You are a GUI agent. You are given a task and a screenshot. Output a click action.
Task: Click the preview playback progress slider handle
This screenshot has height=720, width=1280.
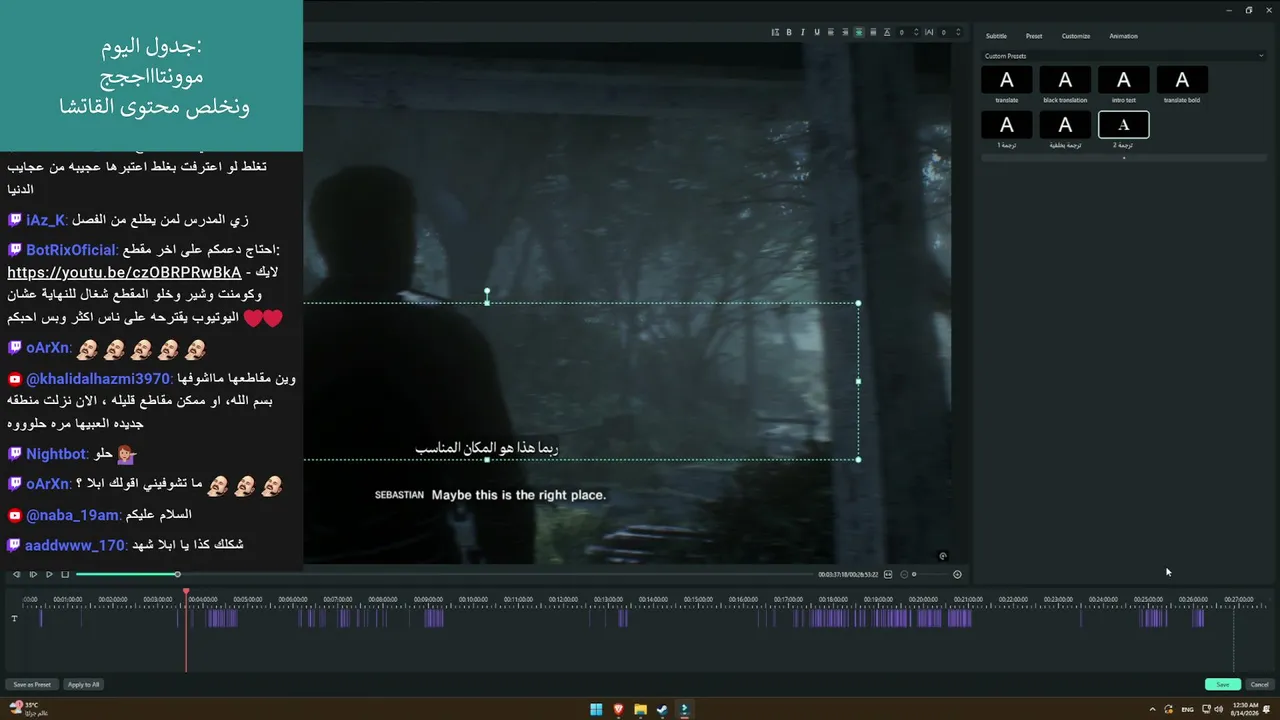coord(177,574)
